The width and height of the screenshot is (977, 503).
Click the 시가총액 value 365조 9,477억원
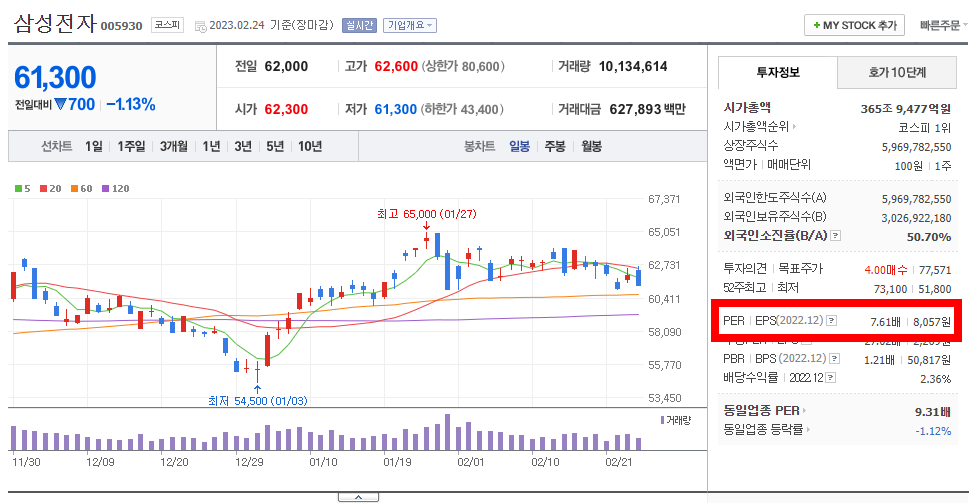coord(905,108)
